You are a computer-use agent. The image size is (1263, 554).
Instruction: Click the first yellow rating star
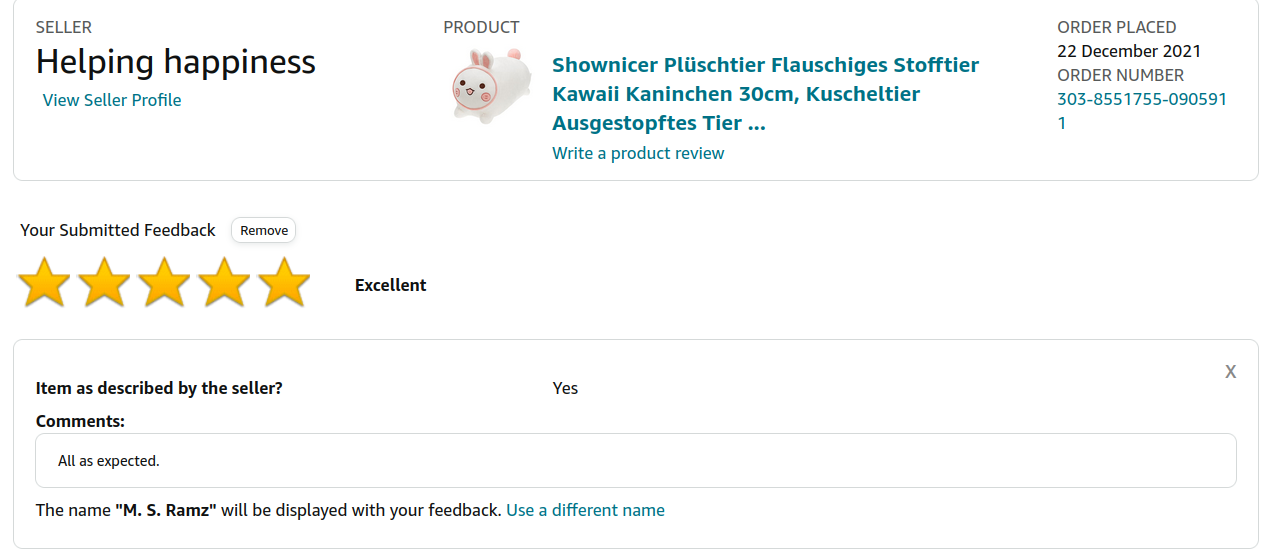(44, 283)
